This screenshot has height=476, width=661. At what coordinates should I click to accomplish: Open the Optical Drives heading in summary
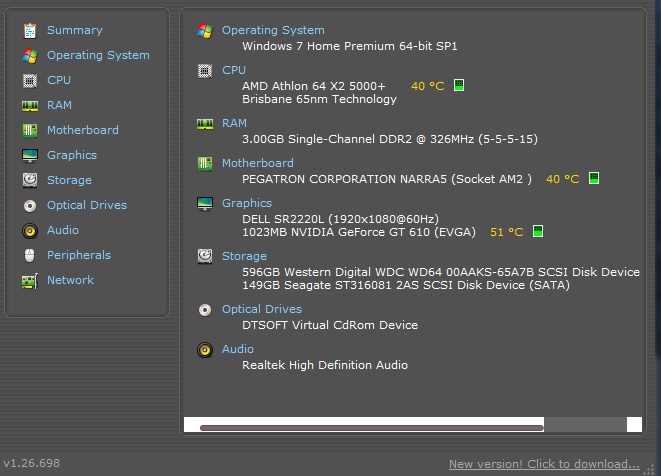coord(262,309)
